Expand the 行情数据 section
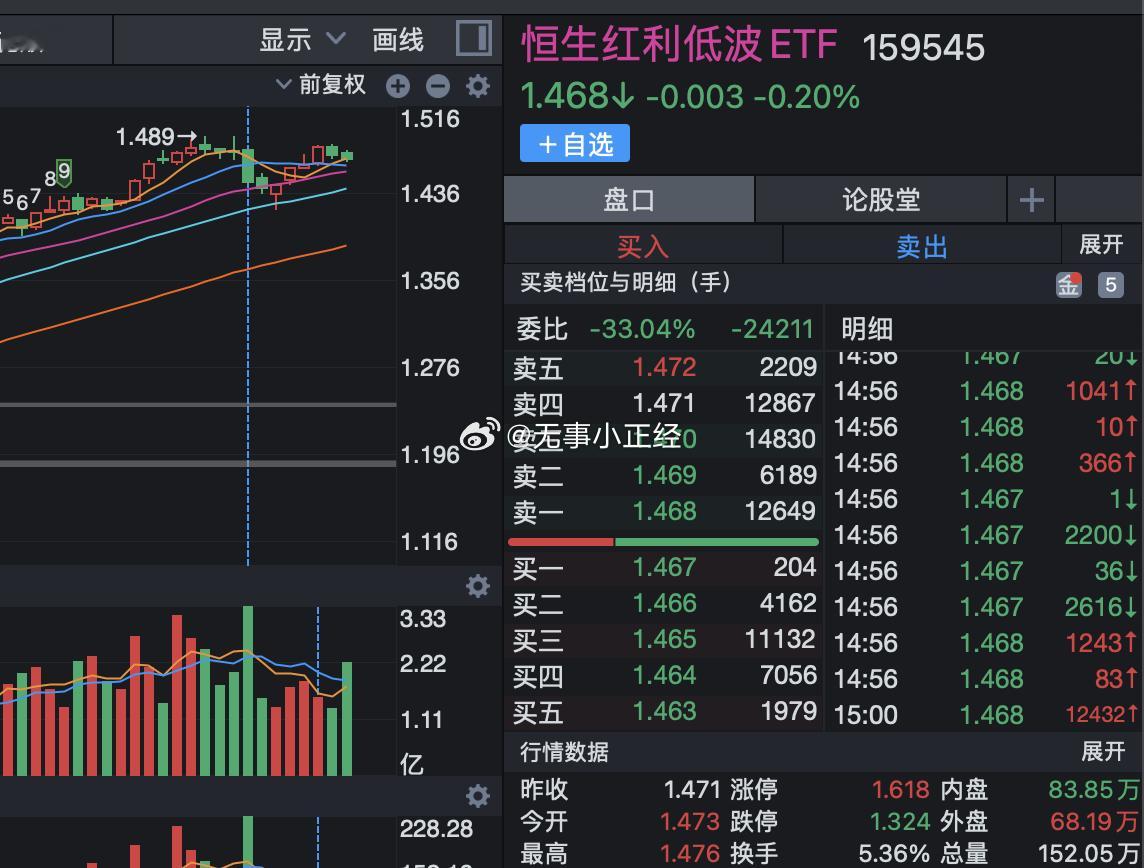Viewport: 1144px width, 868px height. point(1102,751)
